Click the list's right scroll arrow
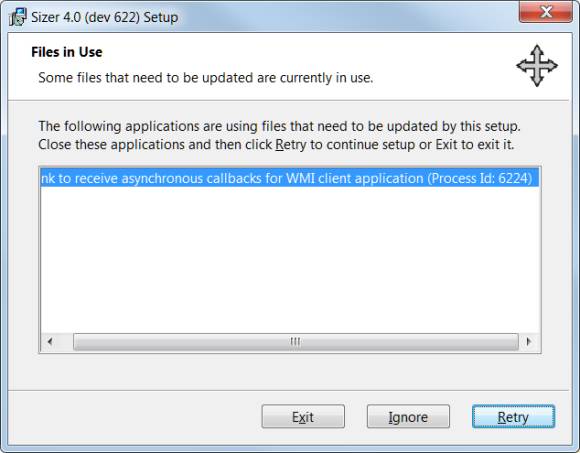This screenshot has width=580, height=453. 529,342
